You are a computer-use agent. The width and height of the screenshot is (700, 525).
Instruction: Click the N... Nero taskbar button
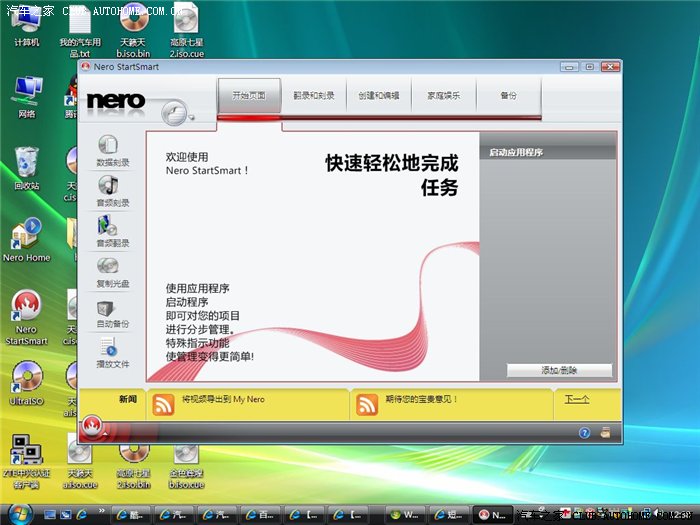(493, 515)
